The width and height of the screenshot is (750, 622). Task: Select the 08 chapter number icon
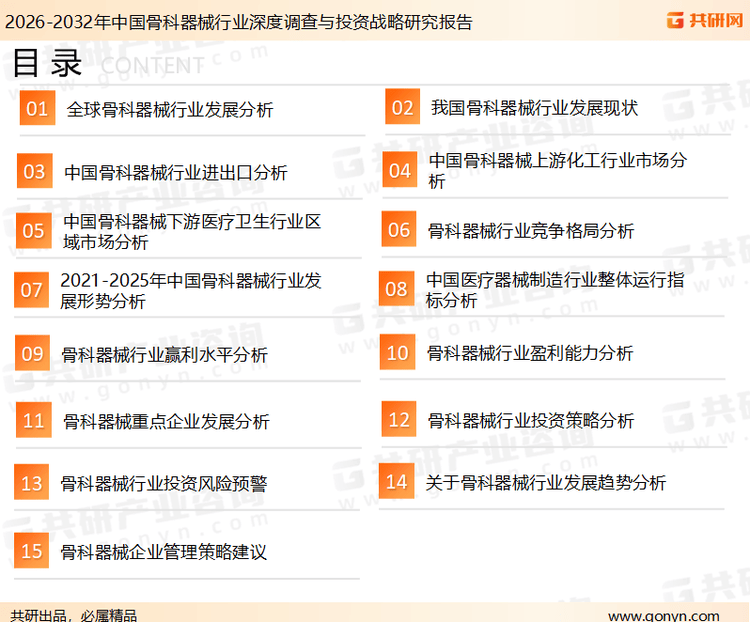click(397, 290)
